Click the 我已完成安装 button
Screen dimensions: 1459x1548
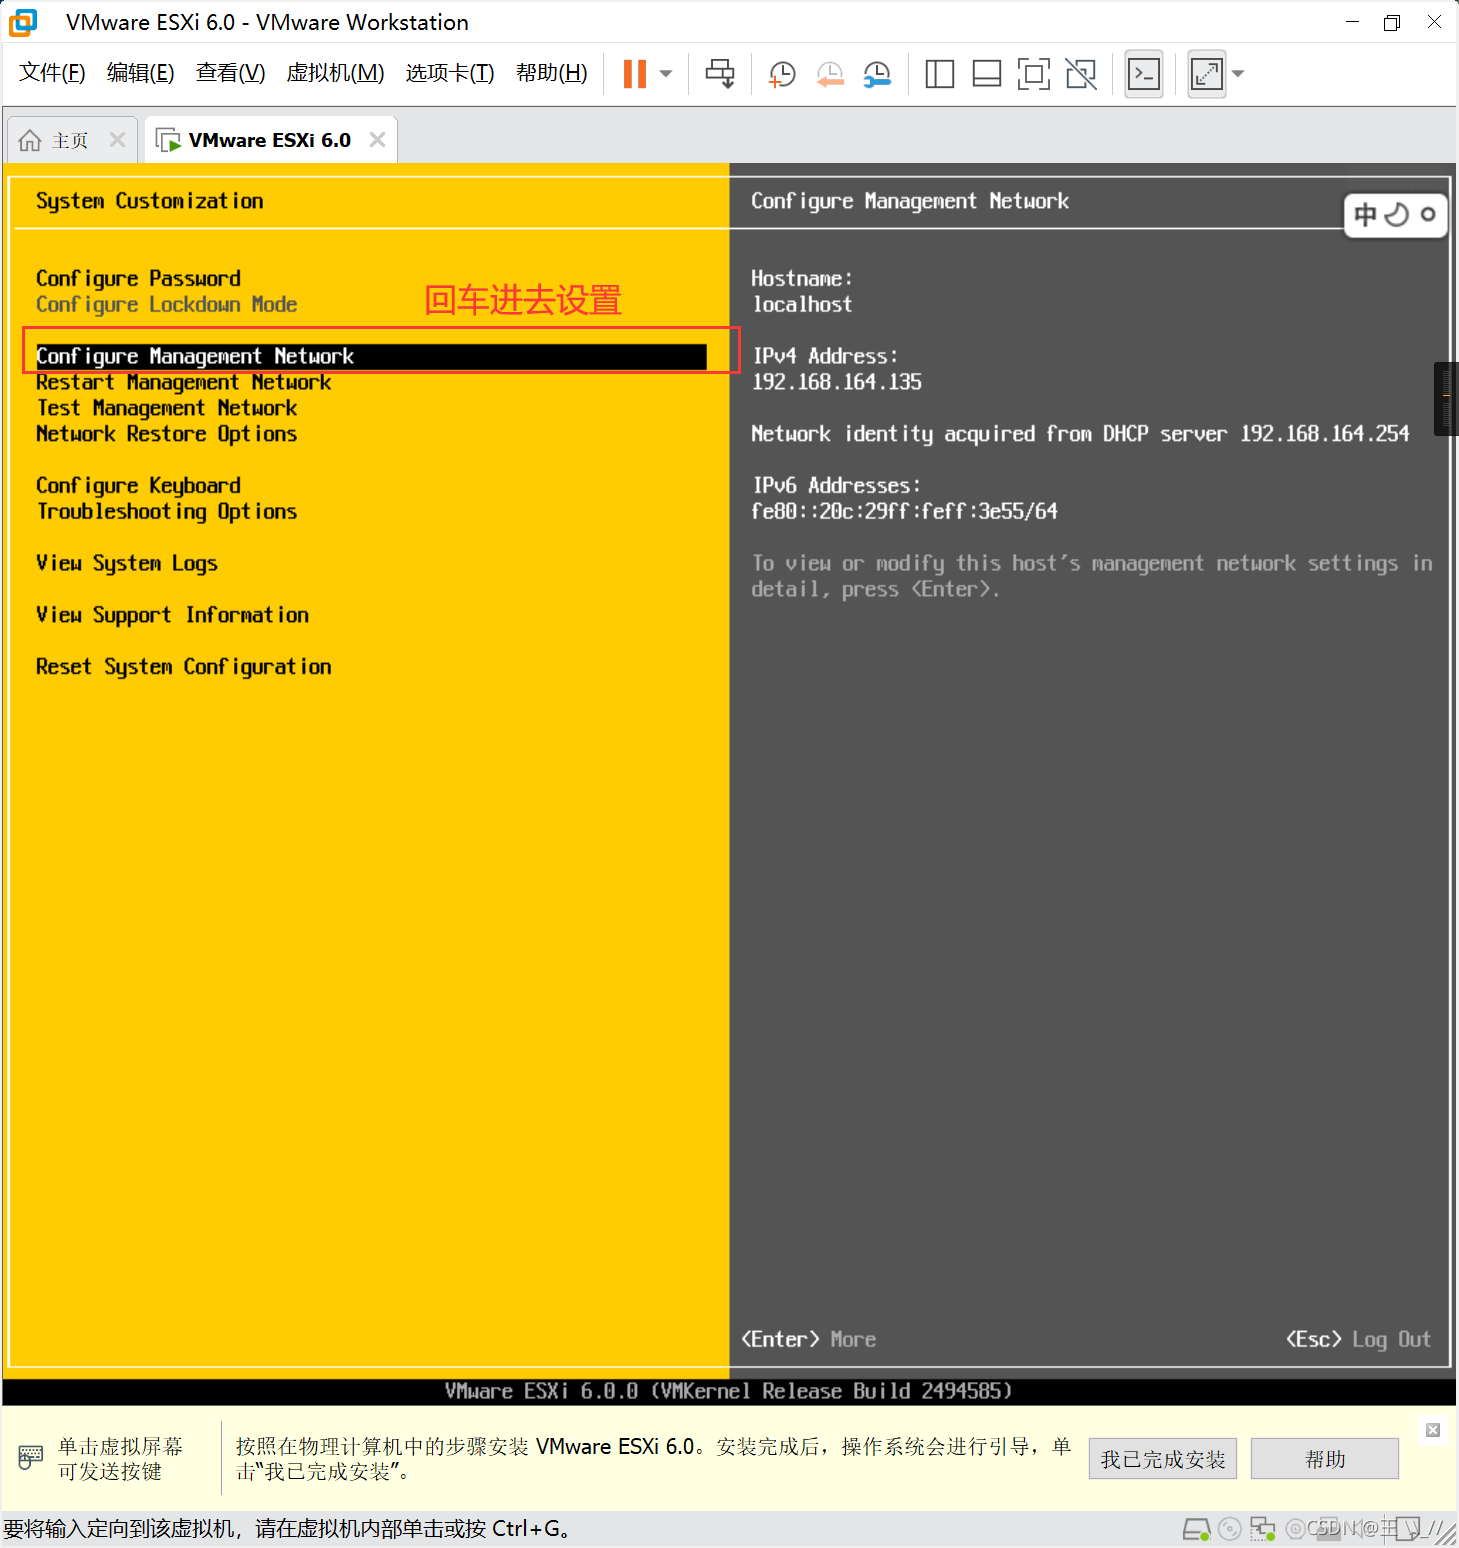(x=1163, y=1459)
